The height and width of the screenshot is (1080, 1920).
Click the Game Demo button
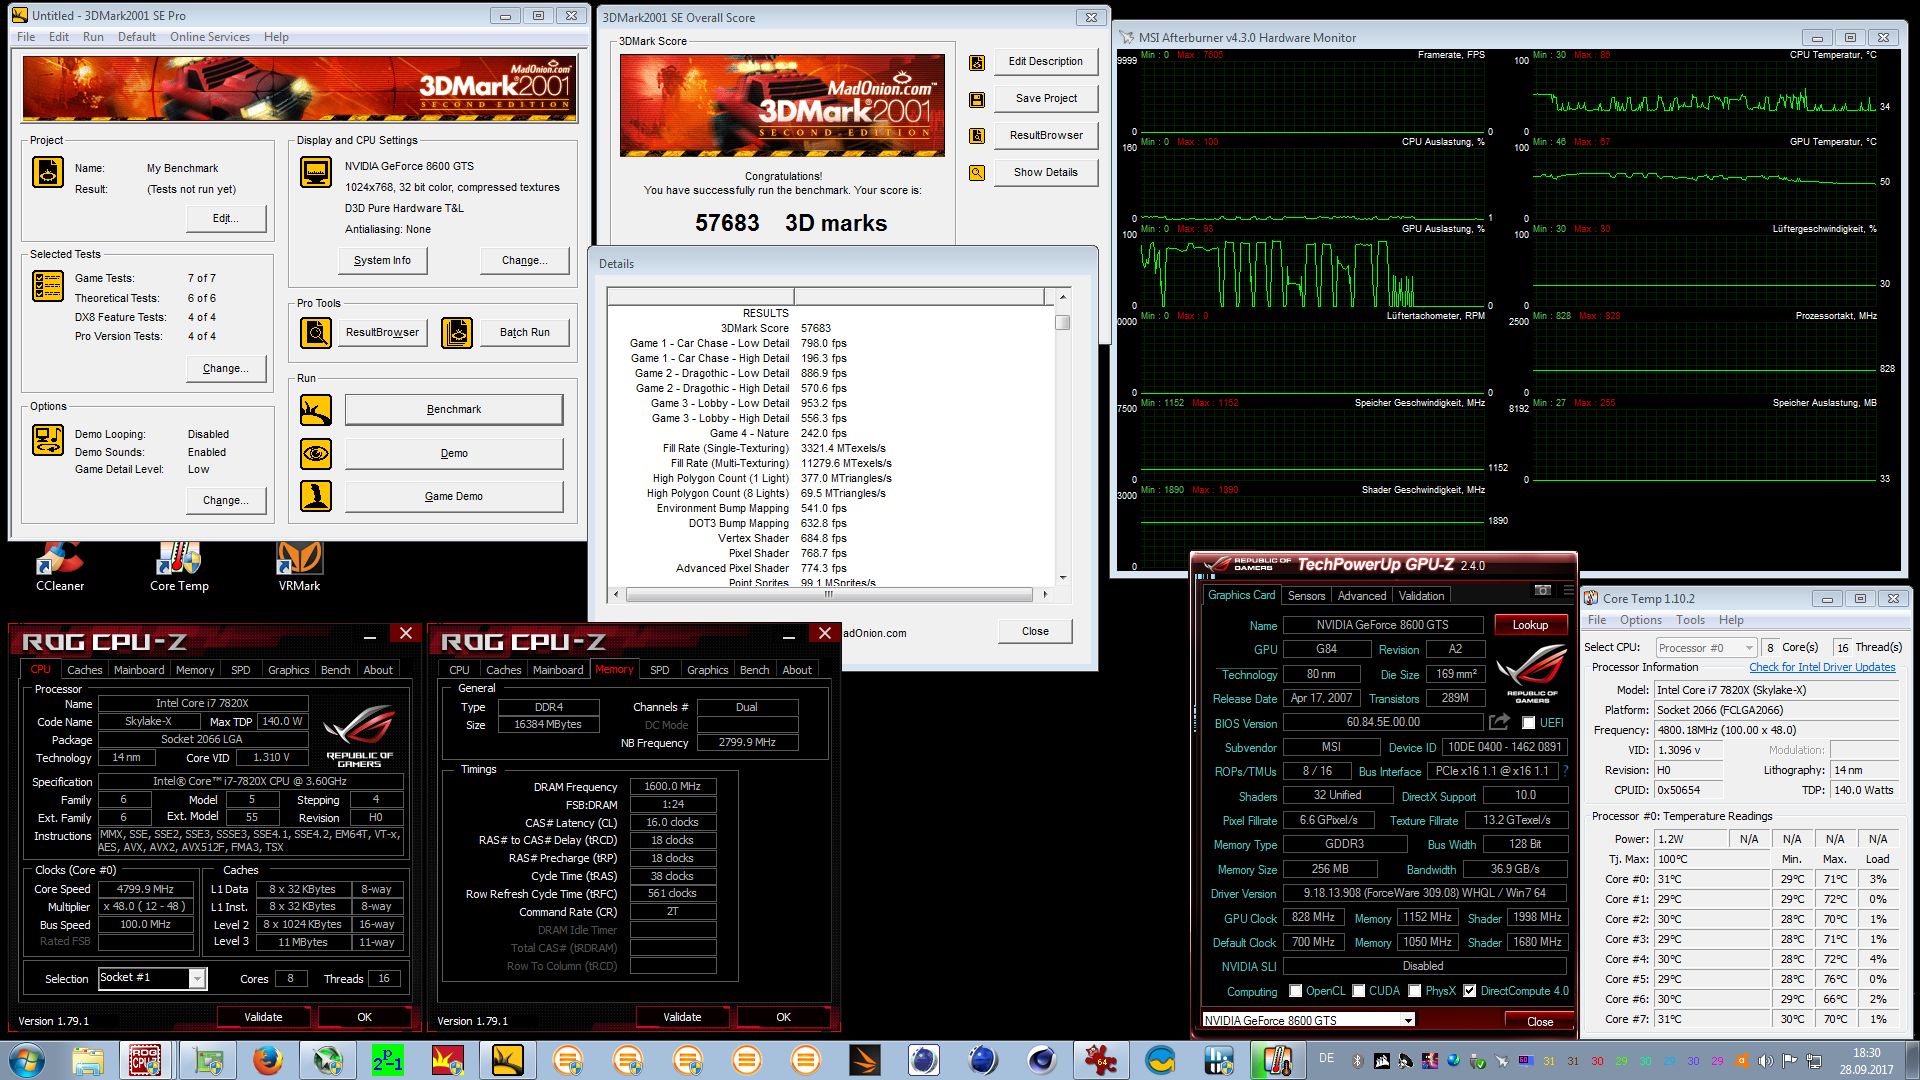click(x=454, y=496)
